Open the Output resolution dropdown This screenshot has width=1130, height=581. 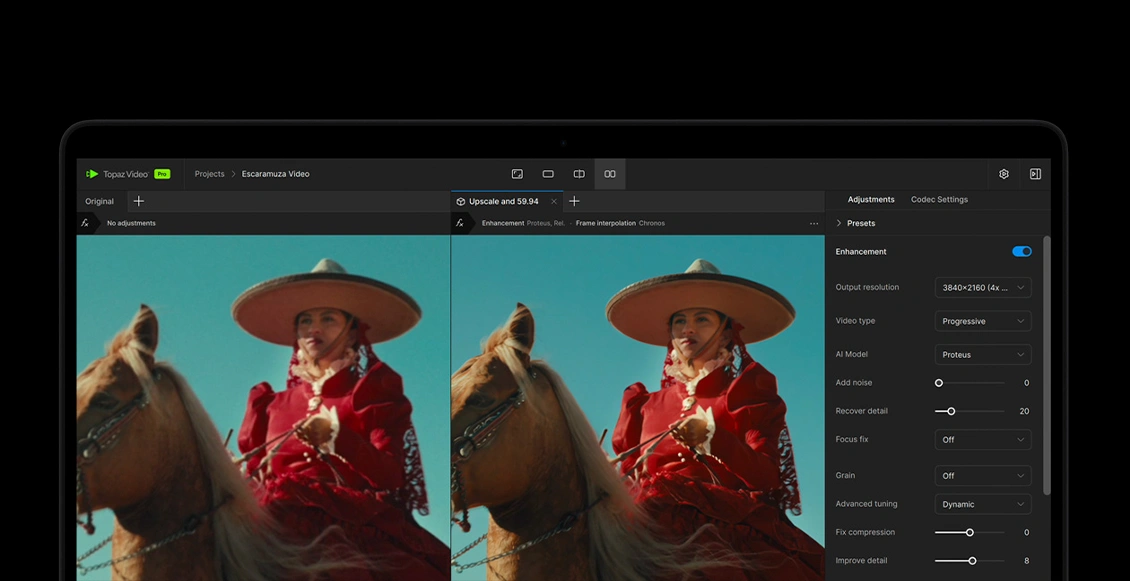983,288
